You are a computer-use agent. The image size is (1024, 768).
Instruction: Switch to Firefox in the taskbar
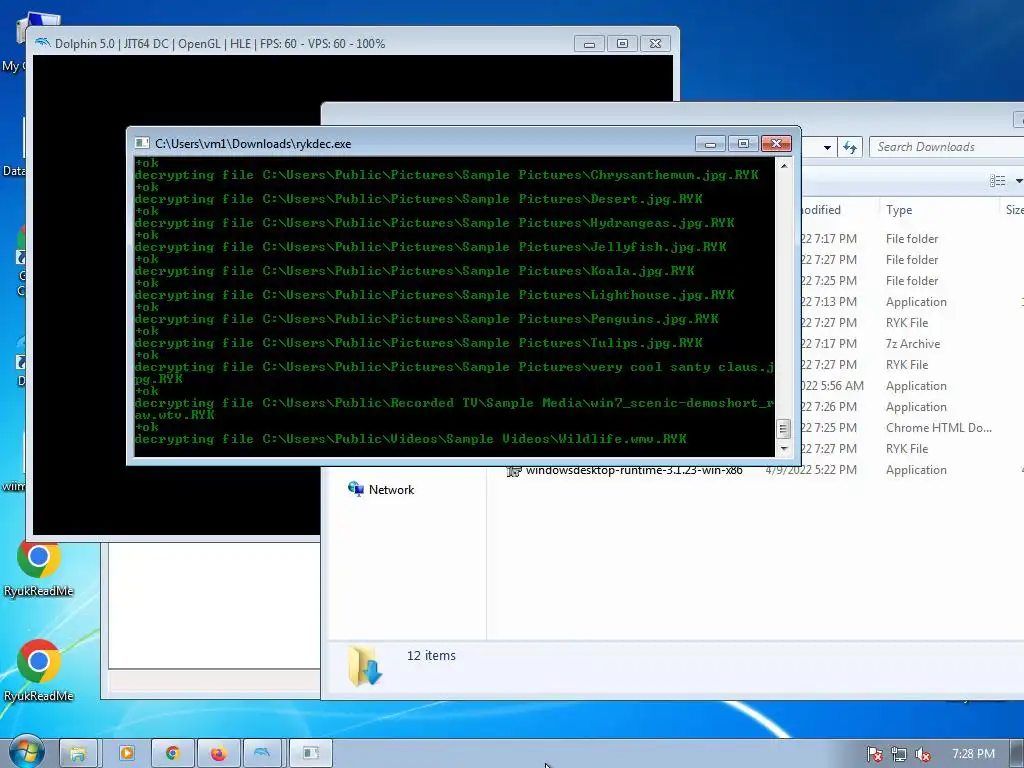click(x=218, y=754)
